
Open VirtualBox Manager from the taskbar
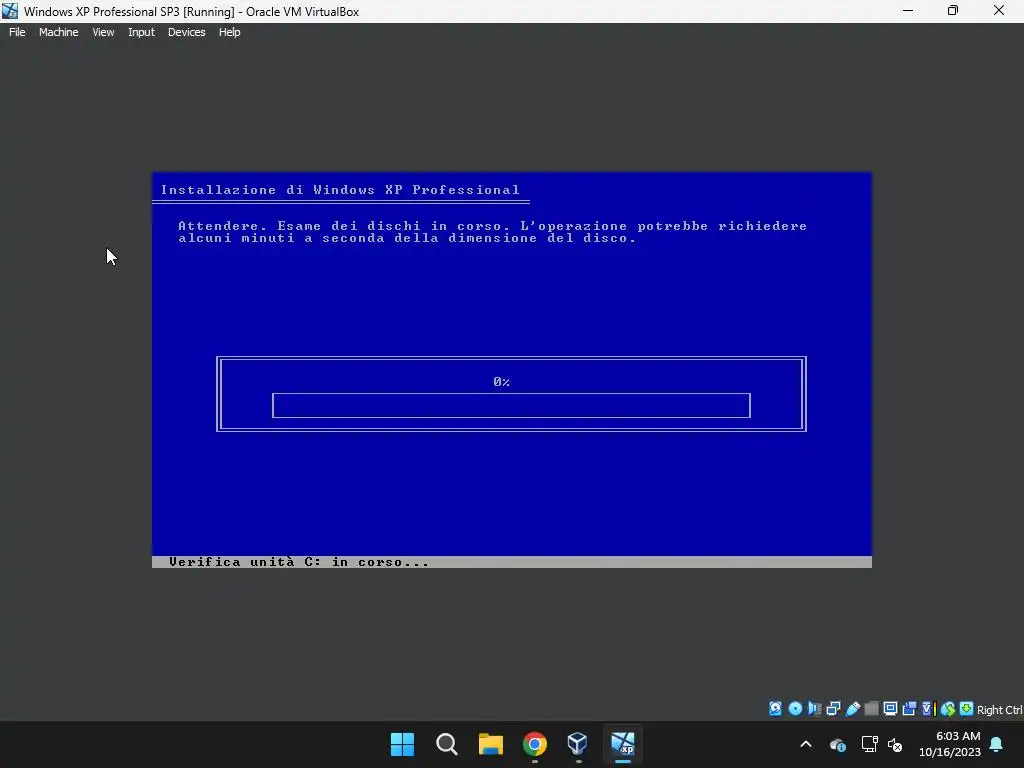[x=578, y=744]
